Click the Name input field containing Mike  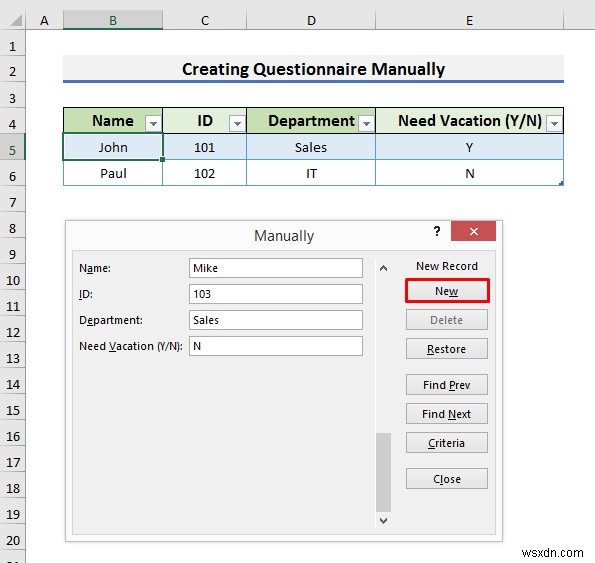[x=276, y=268]
